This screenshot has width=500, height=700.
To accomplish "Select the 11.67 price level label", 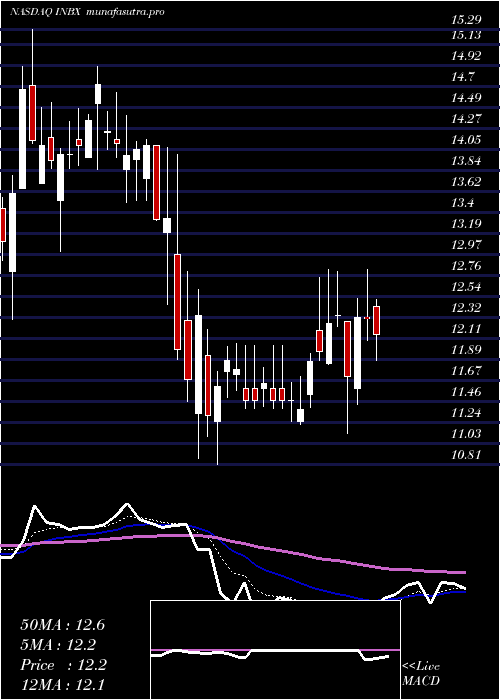I will [x=466, y=371].
